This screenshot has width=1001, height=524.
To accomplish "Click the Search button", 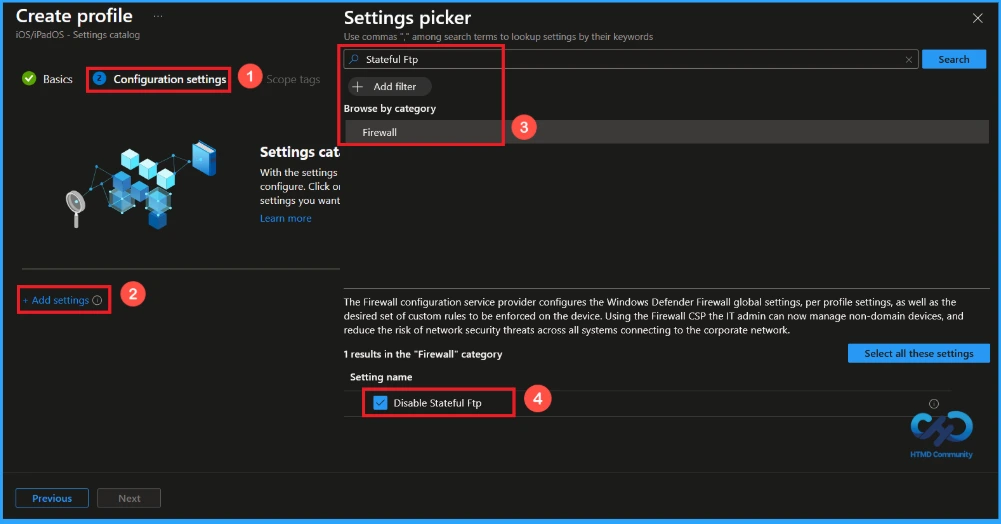I will [954, 59].
